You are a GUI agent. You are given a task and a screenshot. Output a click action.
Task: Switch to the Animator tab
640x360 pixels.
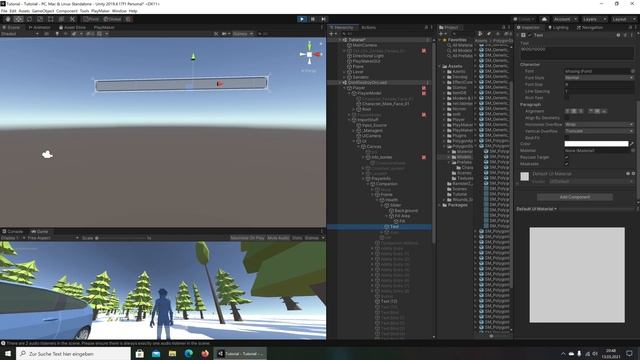(40, 27)
